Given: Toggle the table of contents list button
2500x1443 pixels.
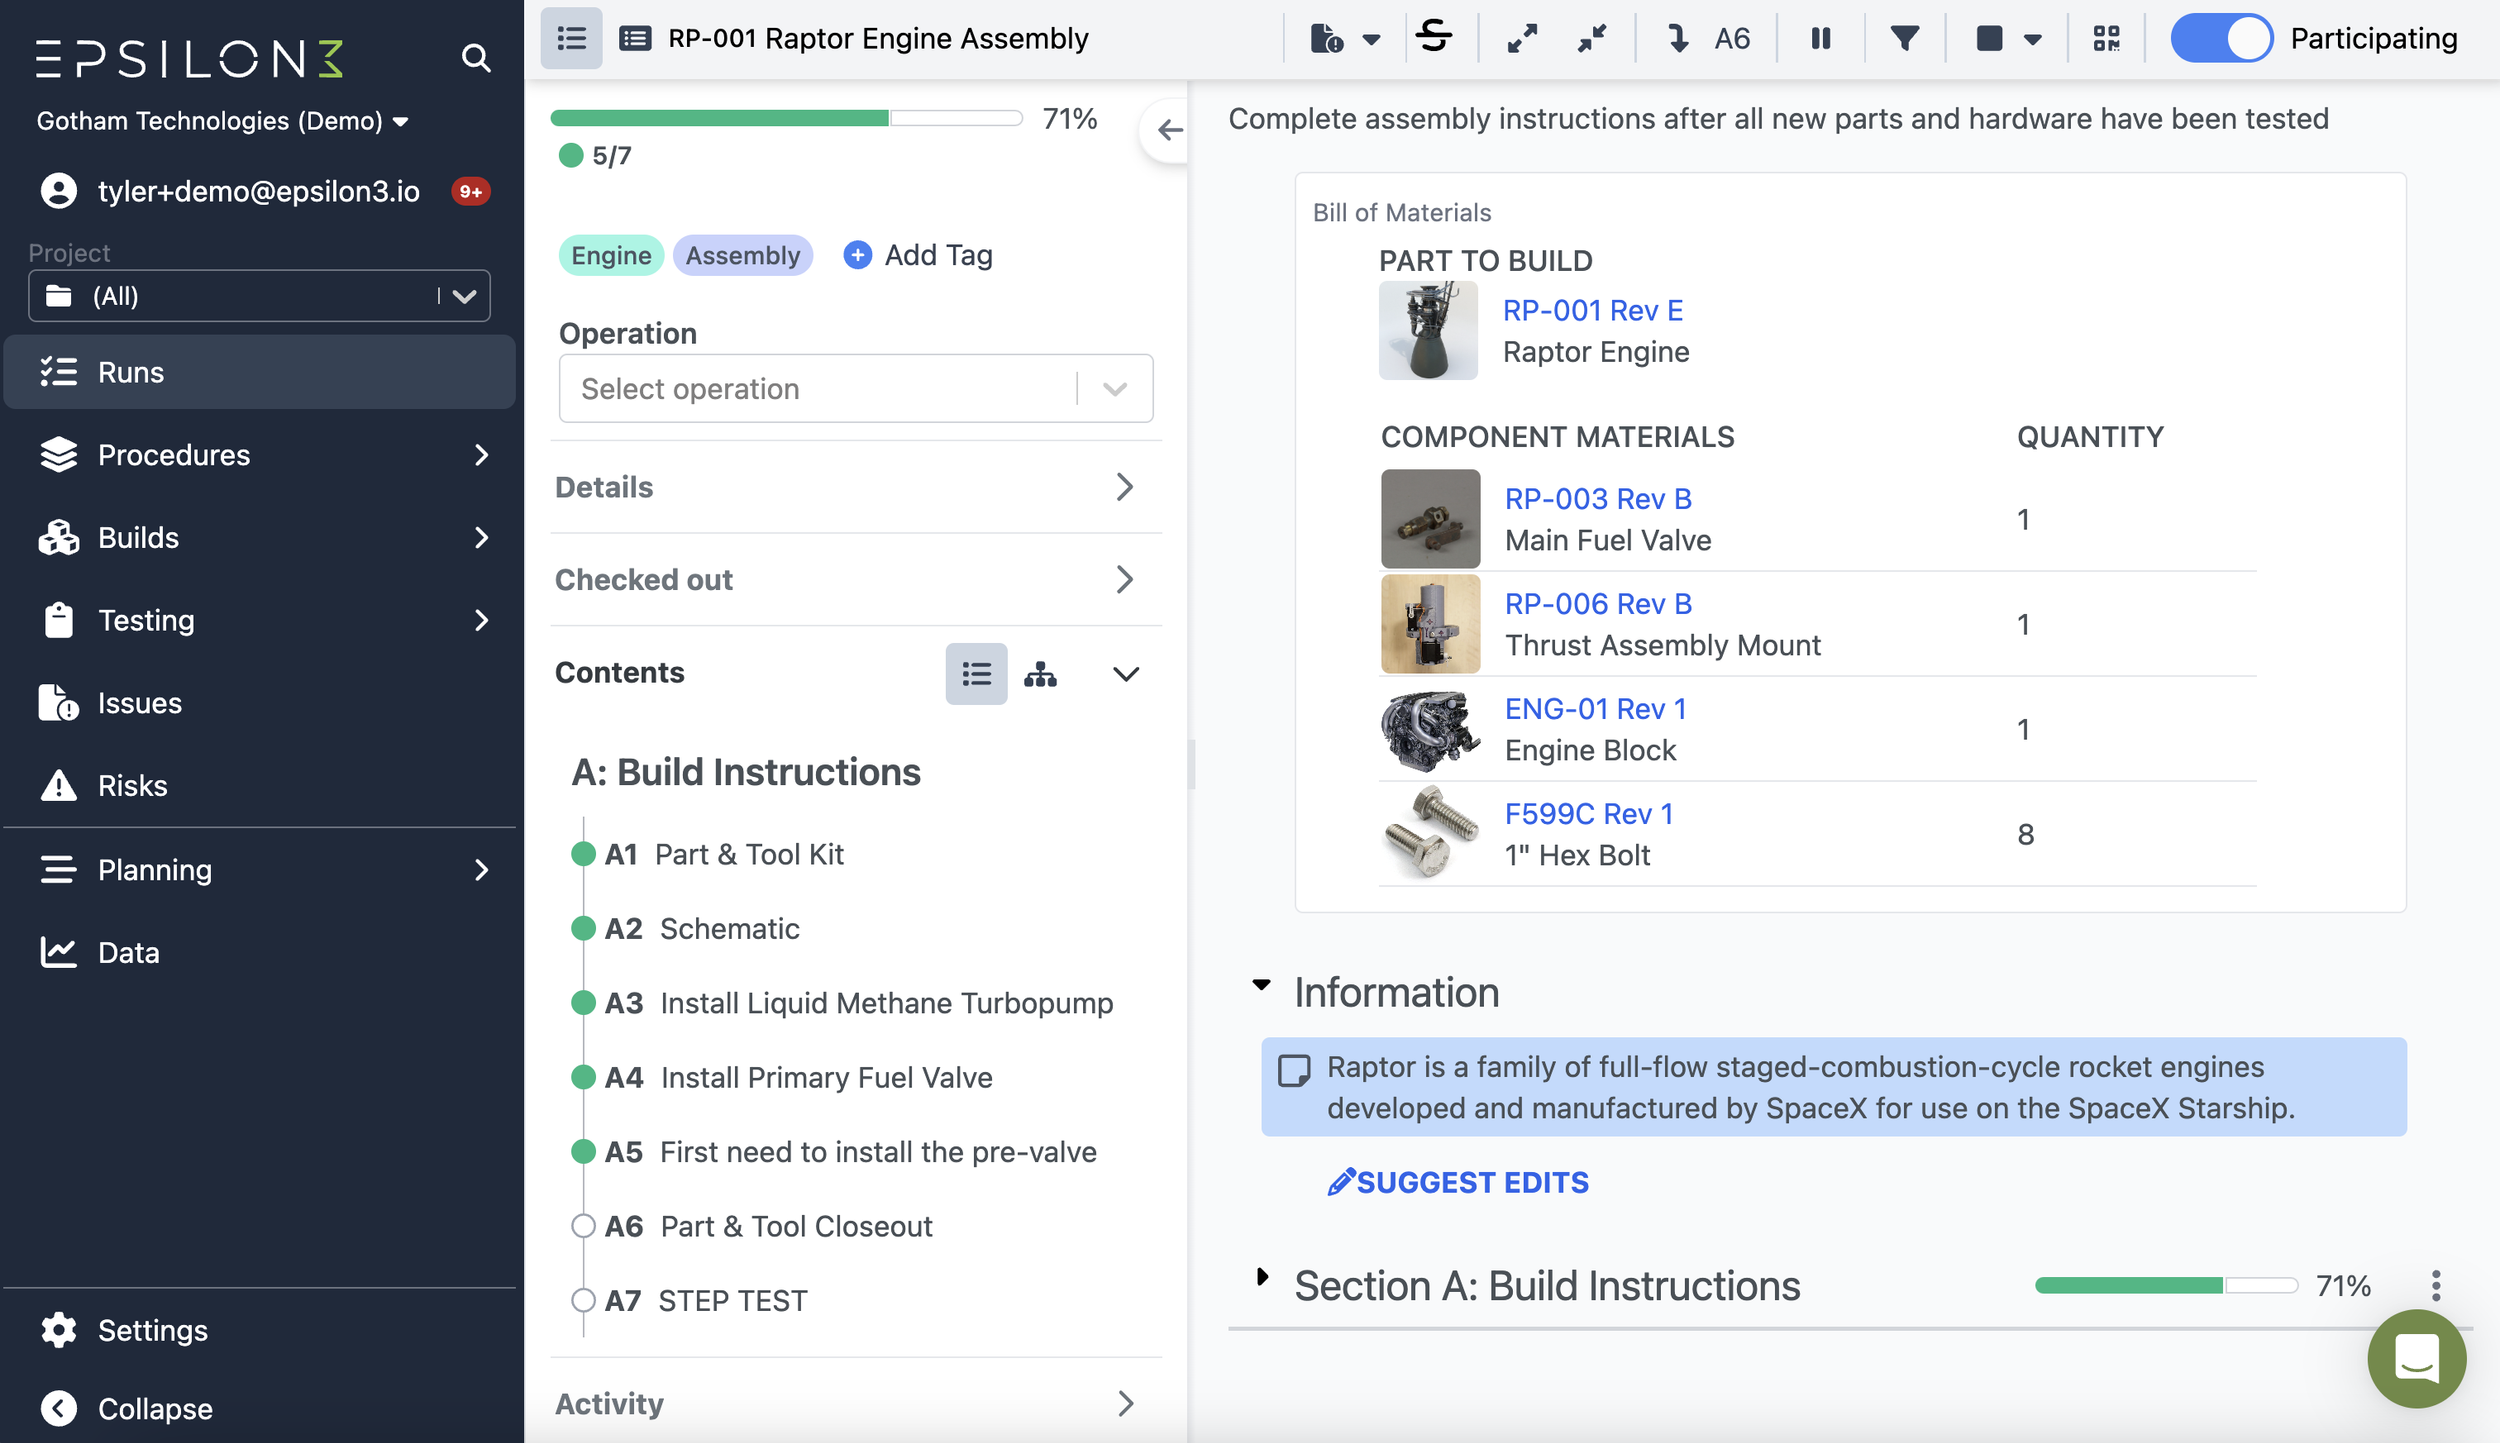Looking at the screenshot, I should (x=572, y=39).
